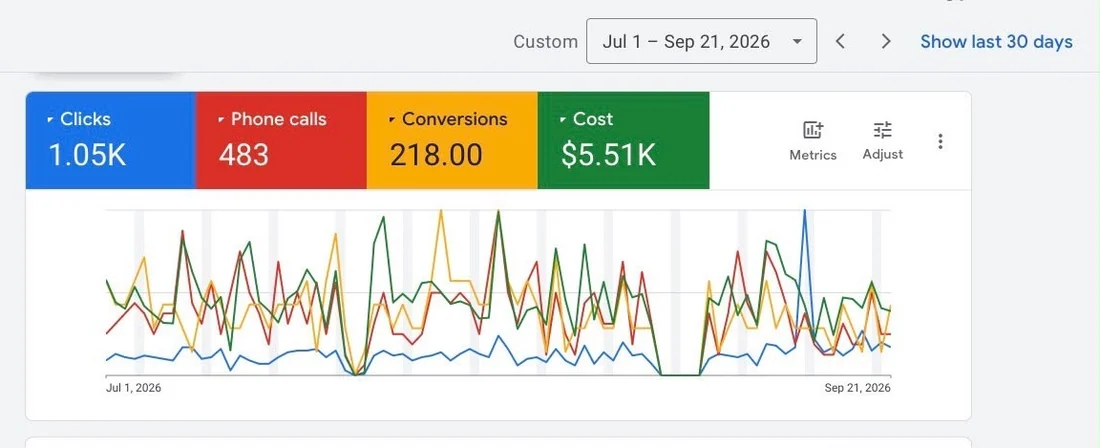1100x448 pixels.
Task: Open the Phone calls metric dropdown tile
Action: 281,140
